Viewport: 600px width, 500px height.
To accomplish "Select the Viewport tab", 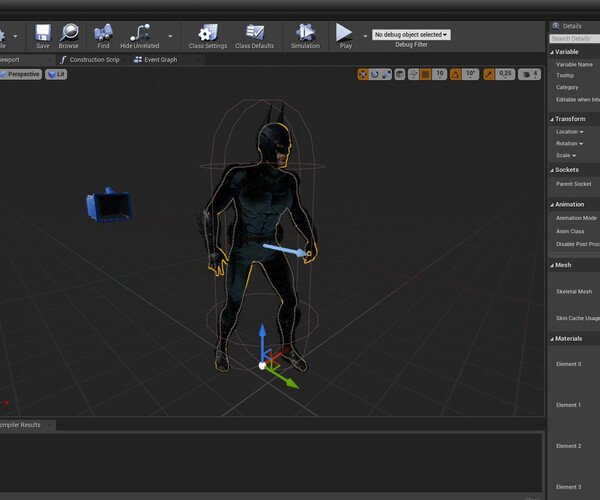I will pyautogui.click(x=10, y=60).
